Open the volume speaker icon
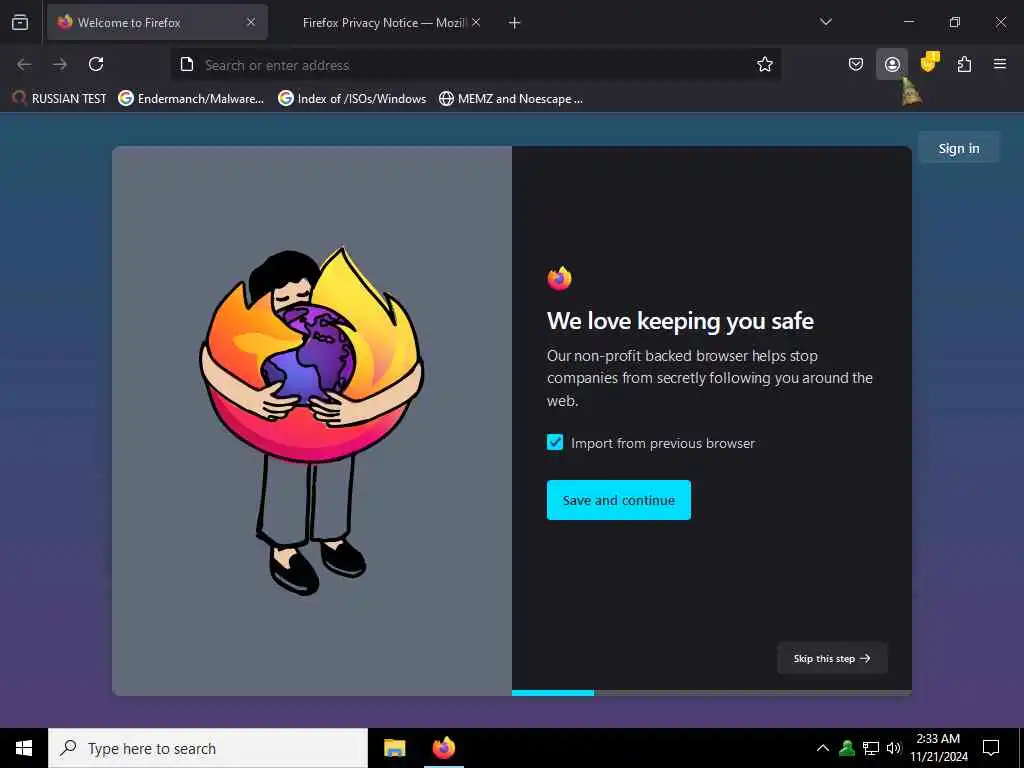This screenshot has width=1024, height=768. [894, 748]
